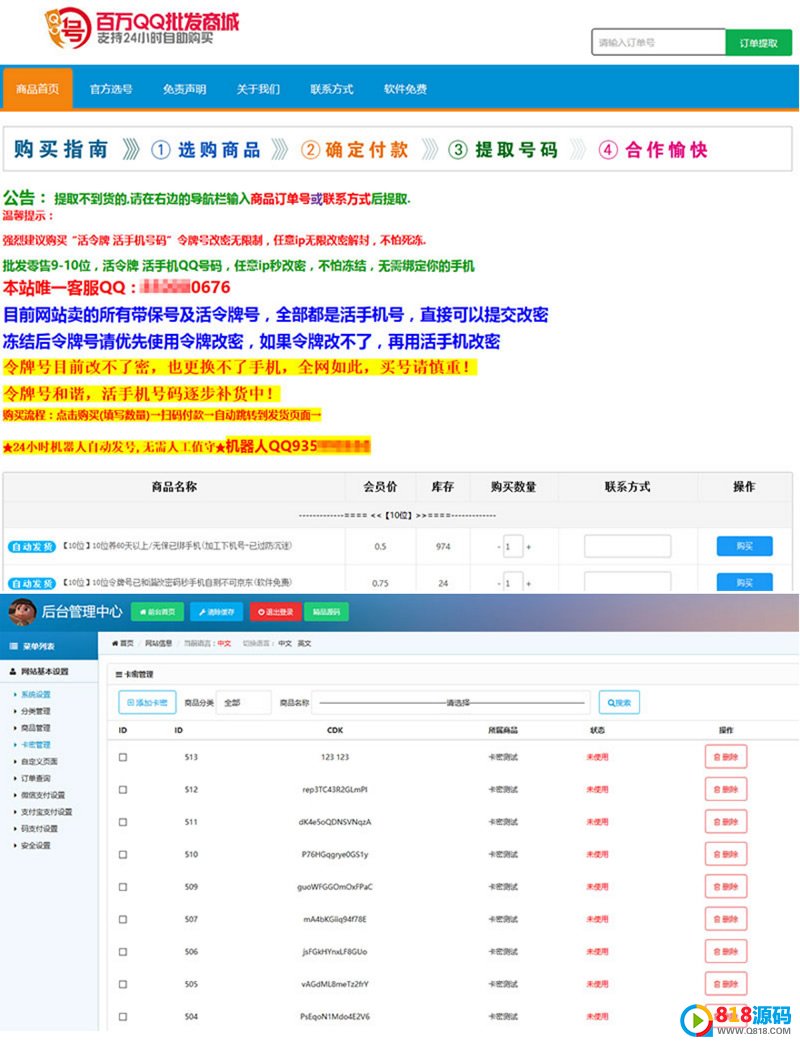The image size is (800, 1042).
Task: Delete the CDK row with ID 512
Action: pos(726,789)
